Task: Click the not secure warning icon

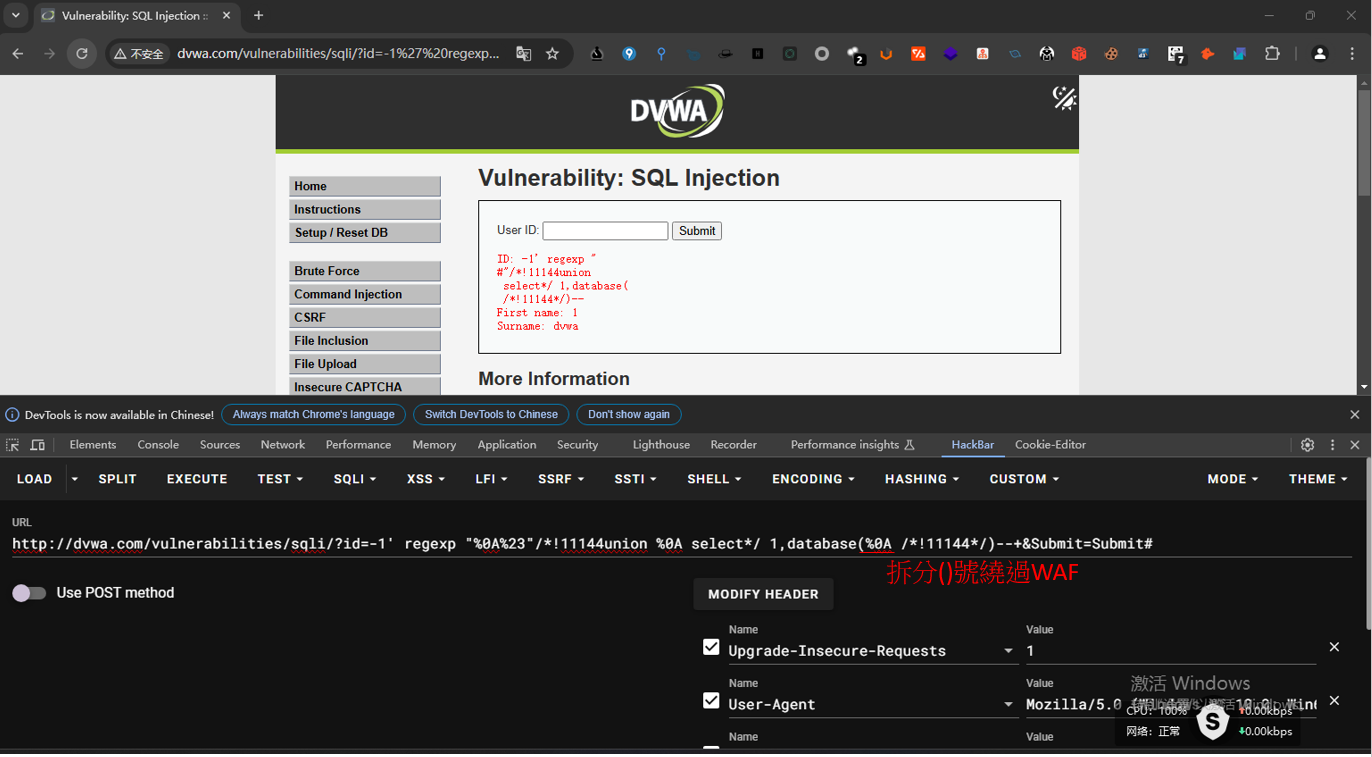Action: click(139, 54)
